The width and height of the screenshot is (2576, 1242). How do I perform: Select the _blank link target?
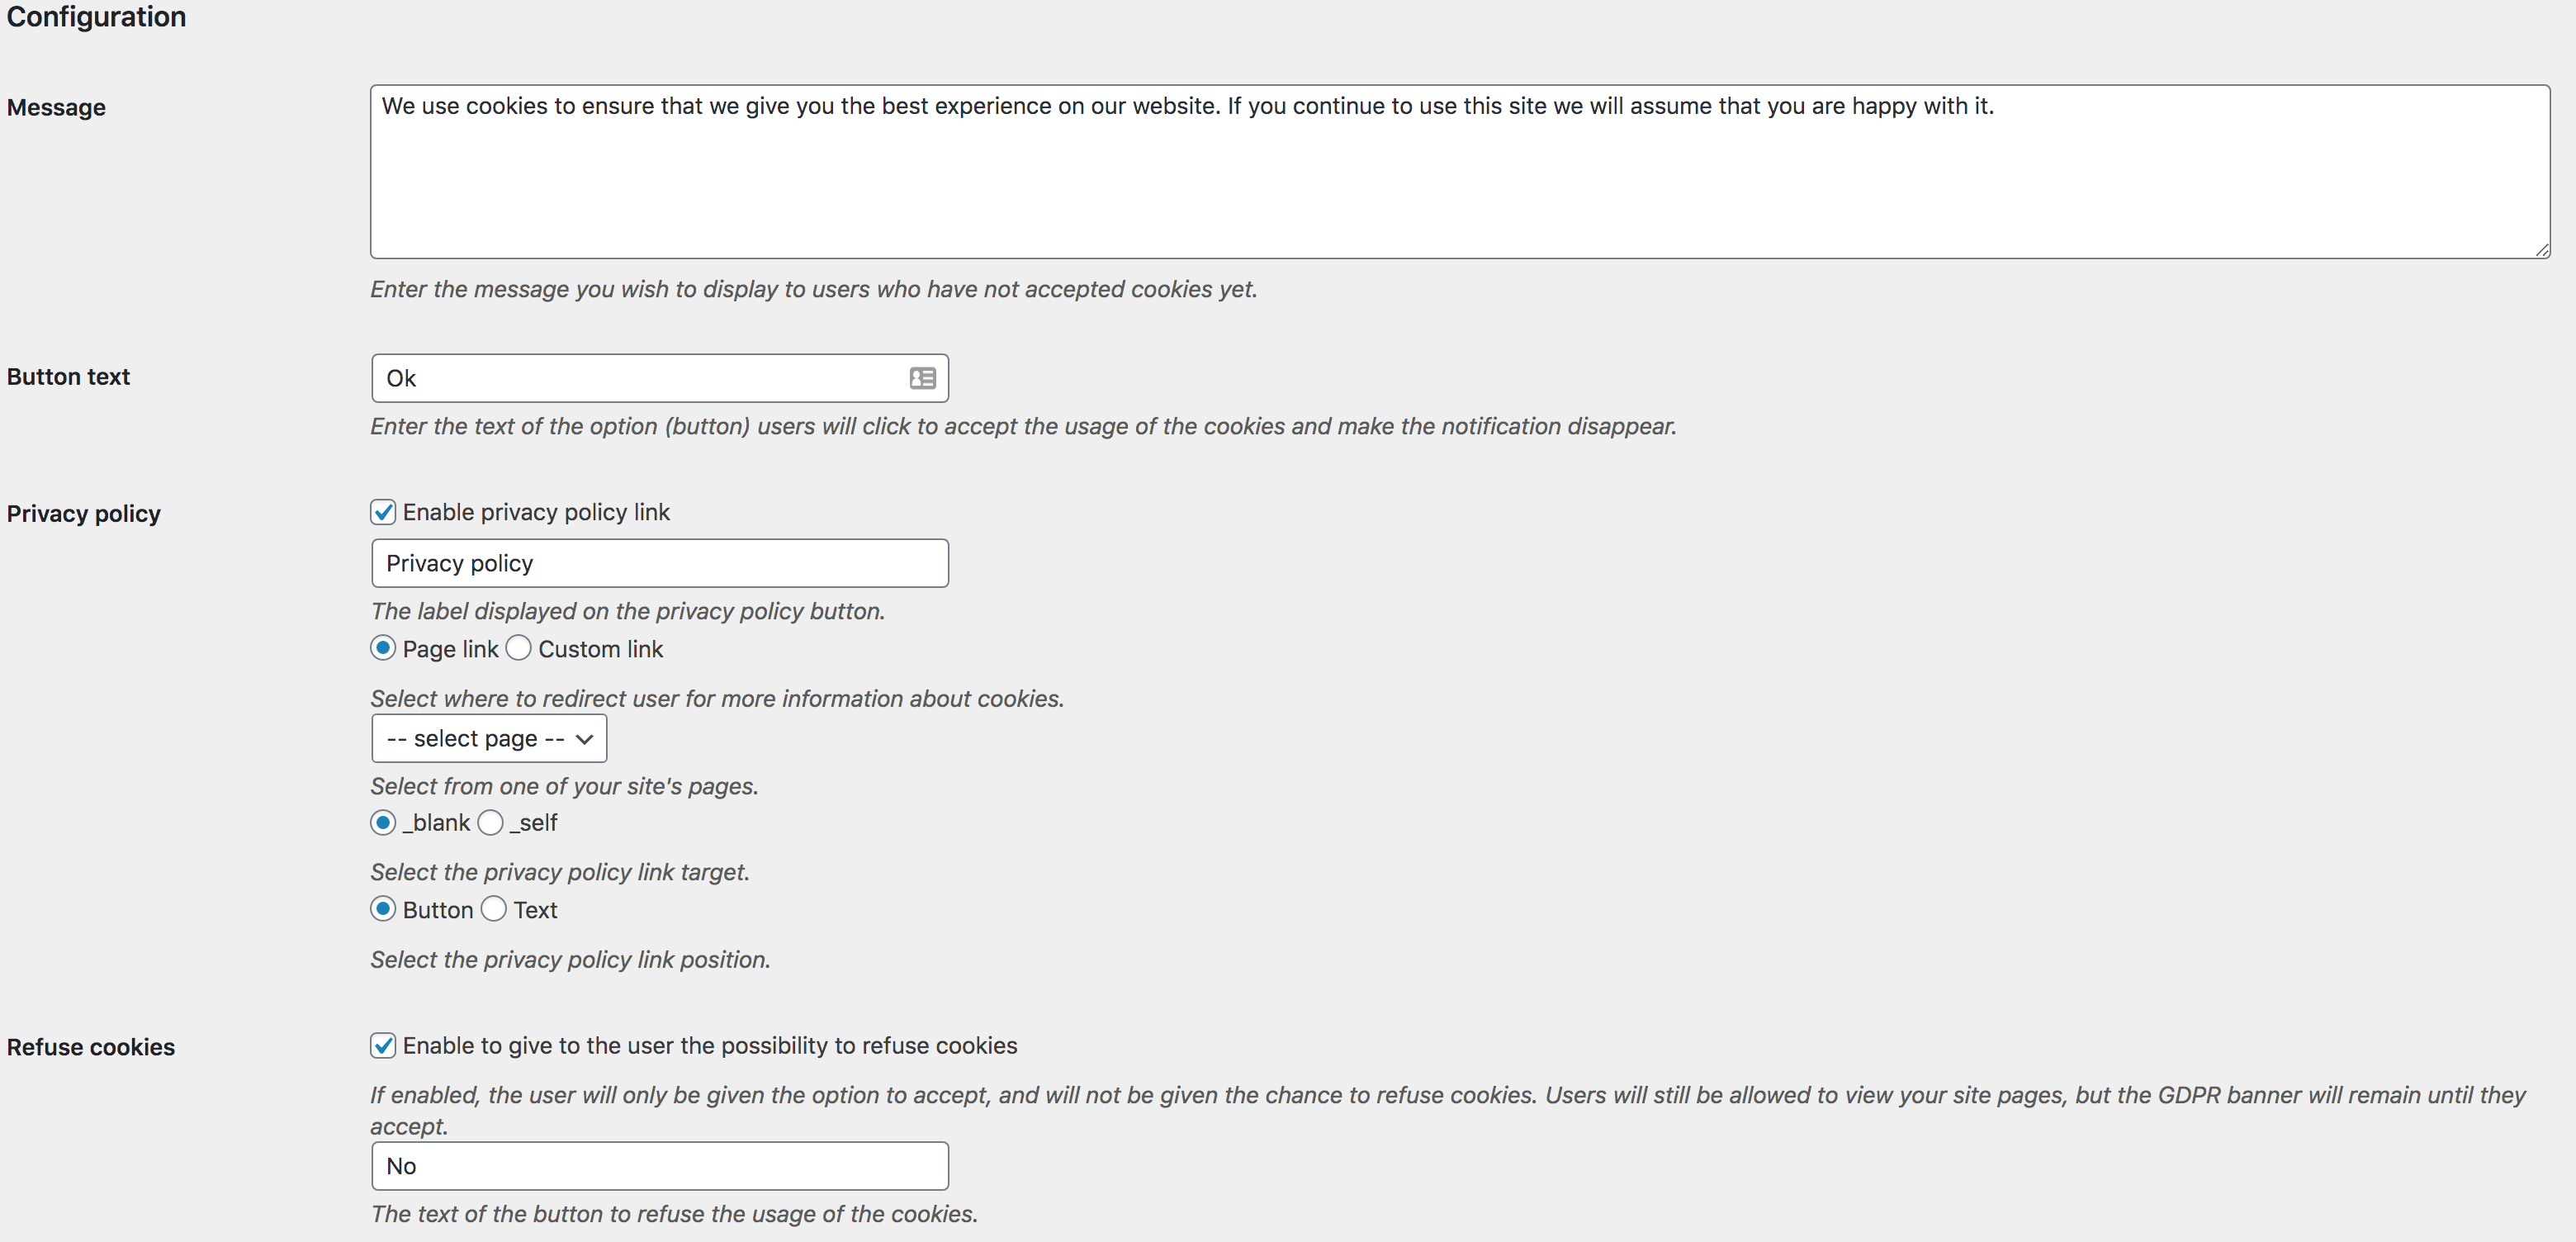pyautogui.click(x=383, y=822)
